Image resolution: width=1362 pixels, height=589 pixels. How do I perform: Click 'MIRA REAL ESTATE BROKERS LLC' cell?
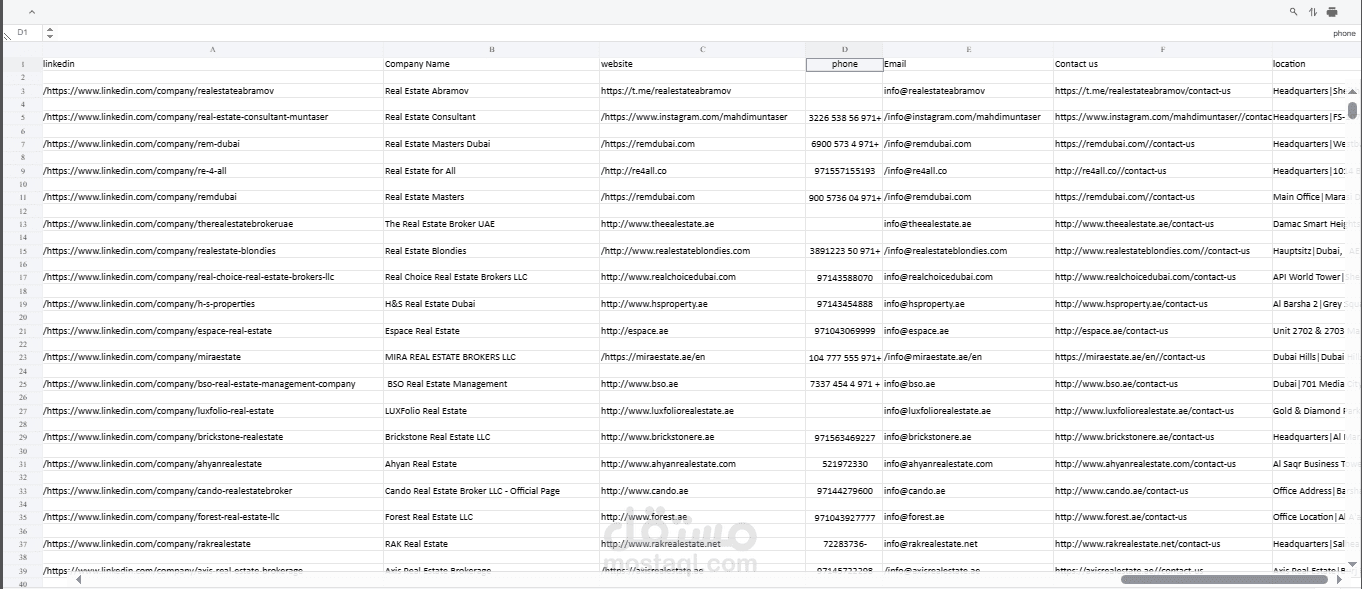point(492,357)
